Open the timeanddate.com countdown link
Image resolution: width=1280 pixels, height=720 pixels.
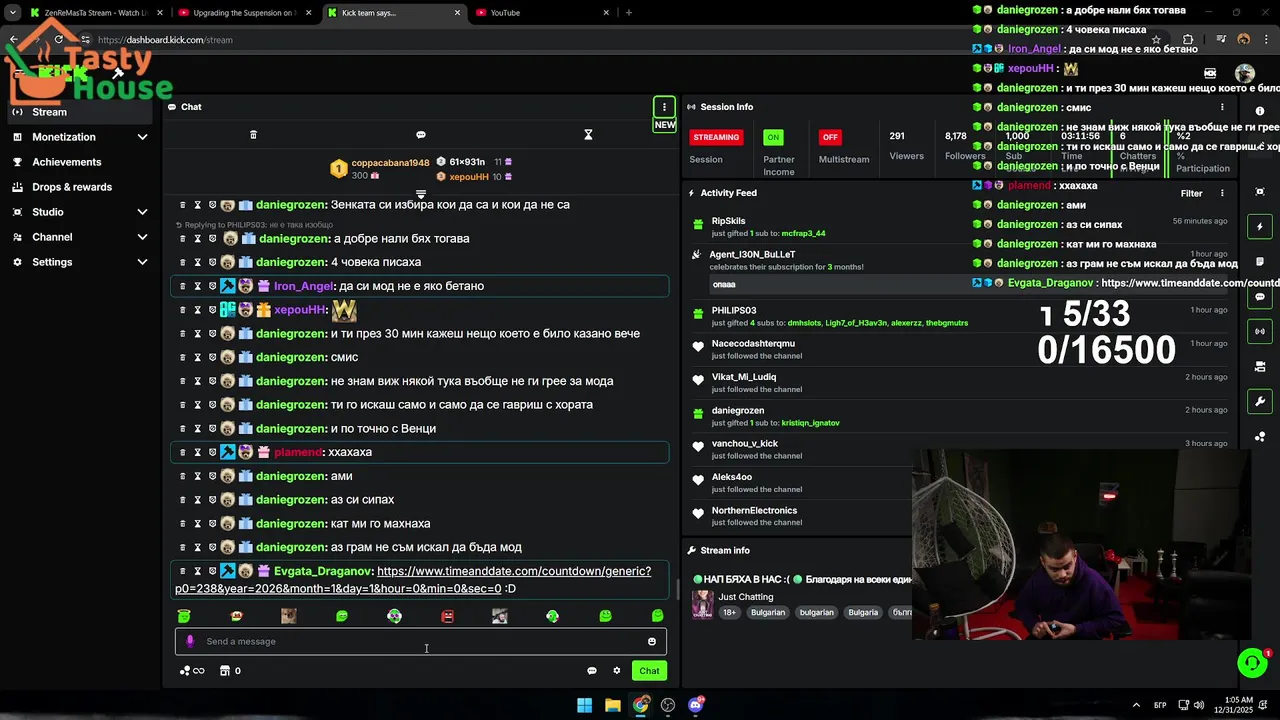(x=412, y=580)
